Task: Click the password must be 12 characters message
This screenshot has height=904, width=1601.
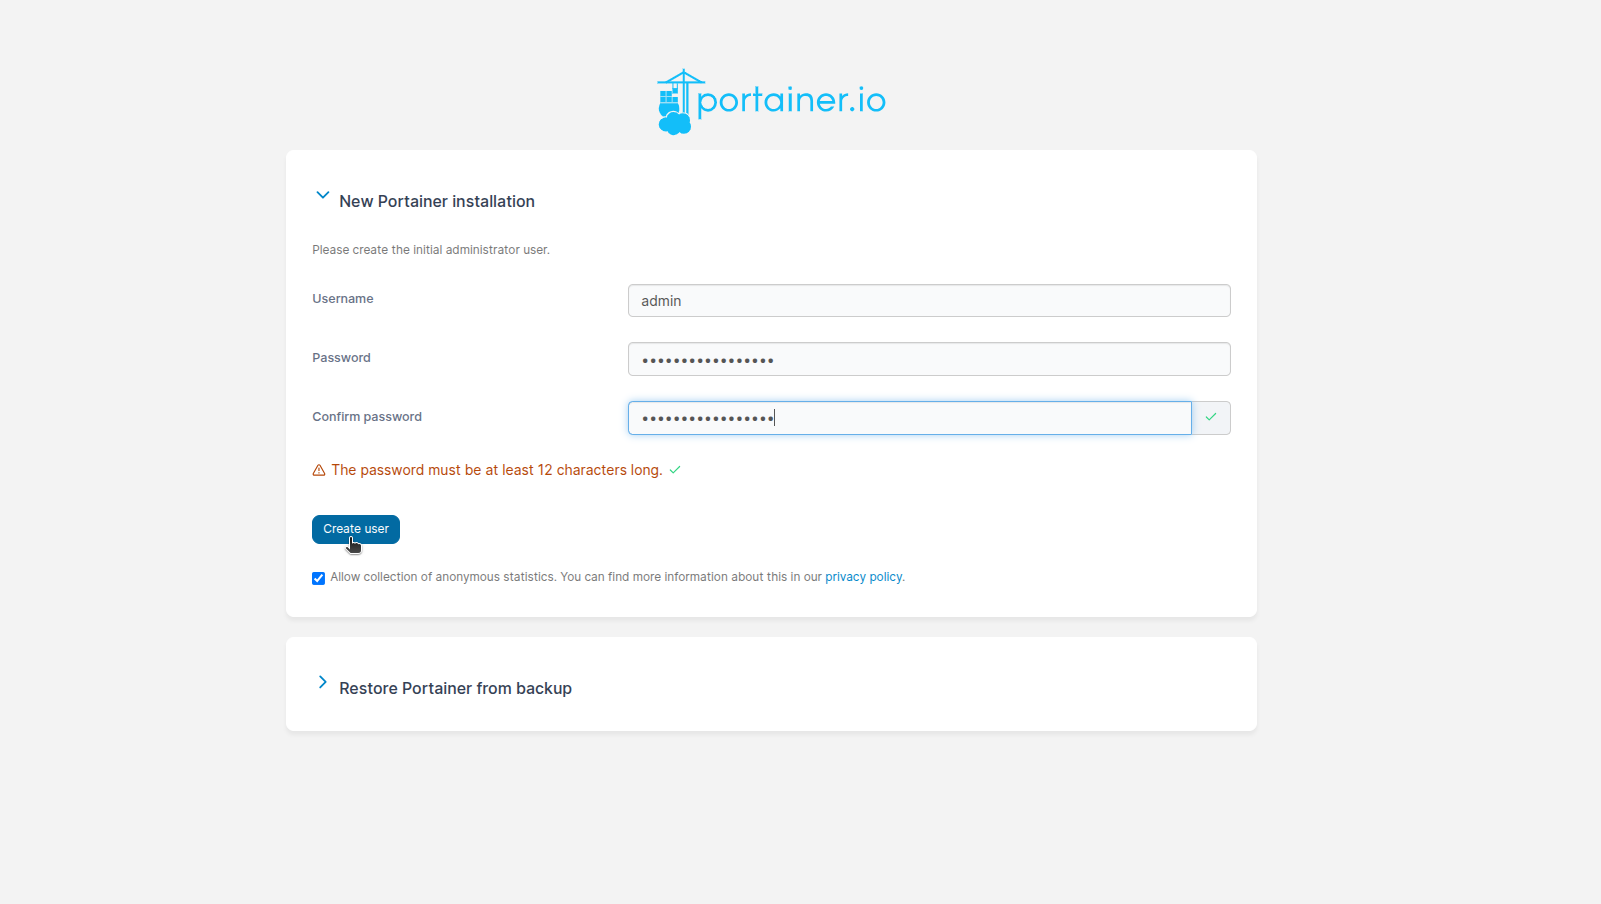Action: click(x=497, y=470)
